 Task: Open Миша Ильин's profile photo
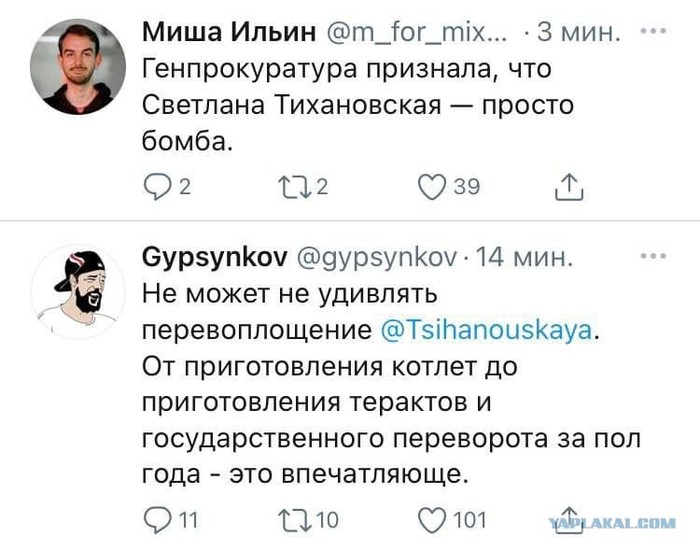click(x=77, y=66)
